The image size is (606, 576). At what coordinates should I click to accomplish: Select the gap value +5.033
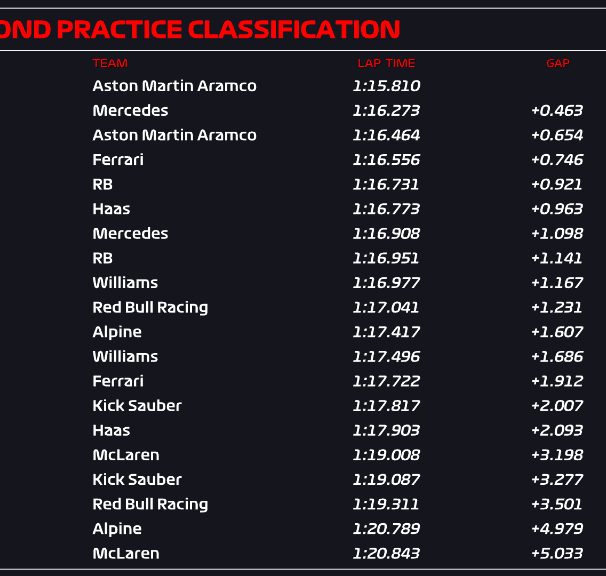[x=557, y=553]
